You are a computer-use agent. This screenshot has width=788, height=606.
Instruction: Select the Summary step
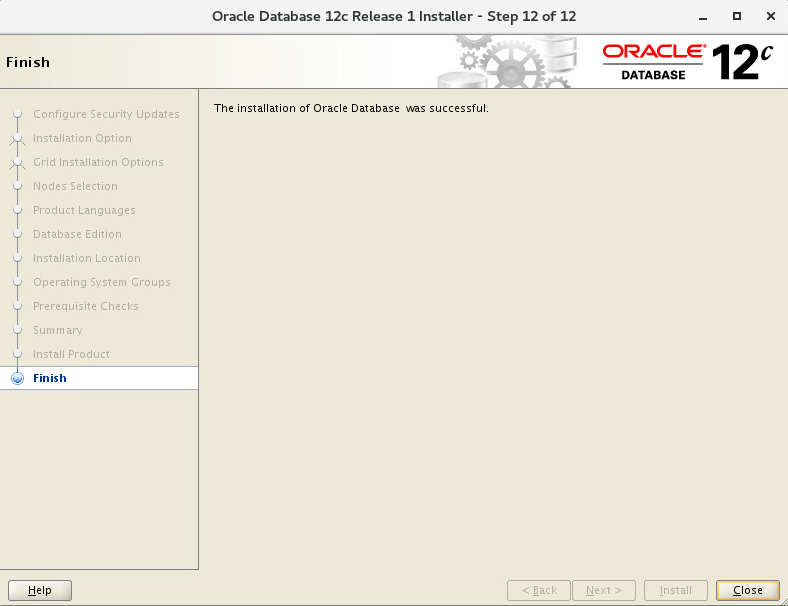point(57,330)
